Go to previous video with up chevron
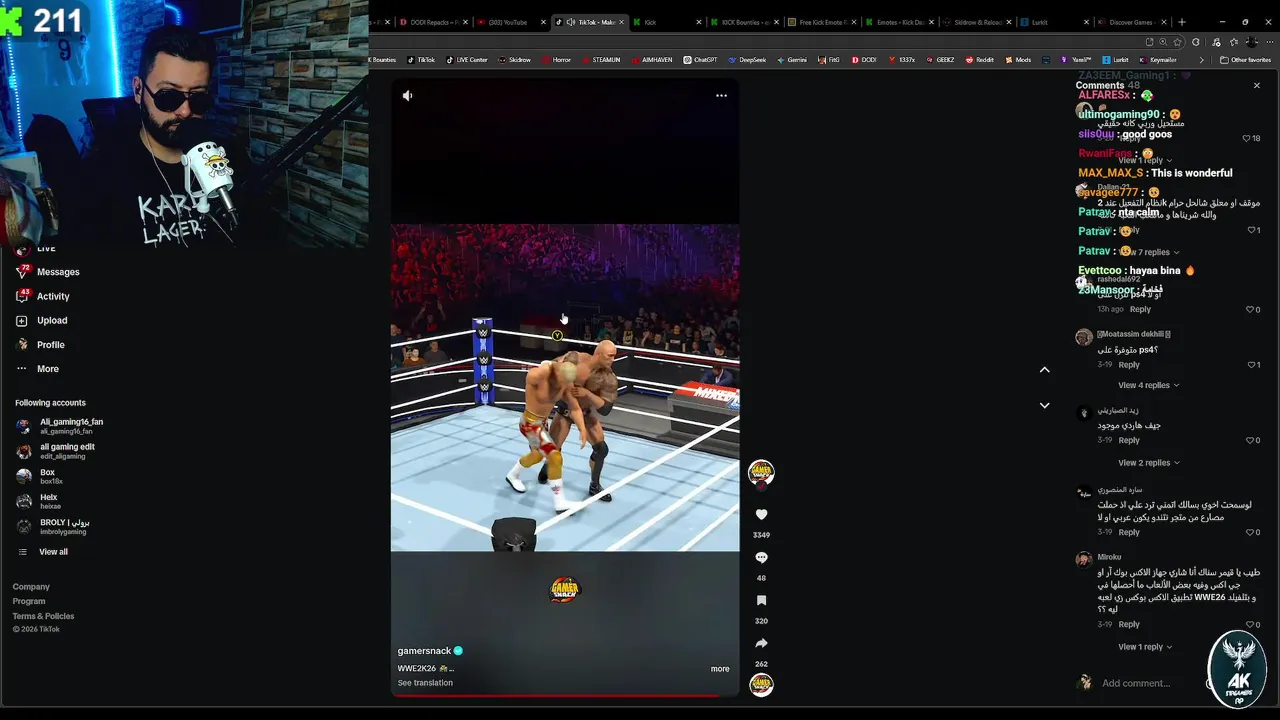This screenshot has height=720, width=1280. pos(1044,369)
